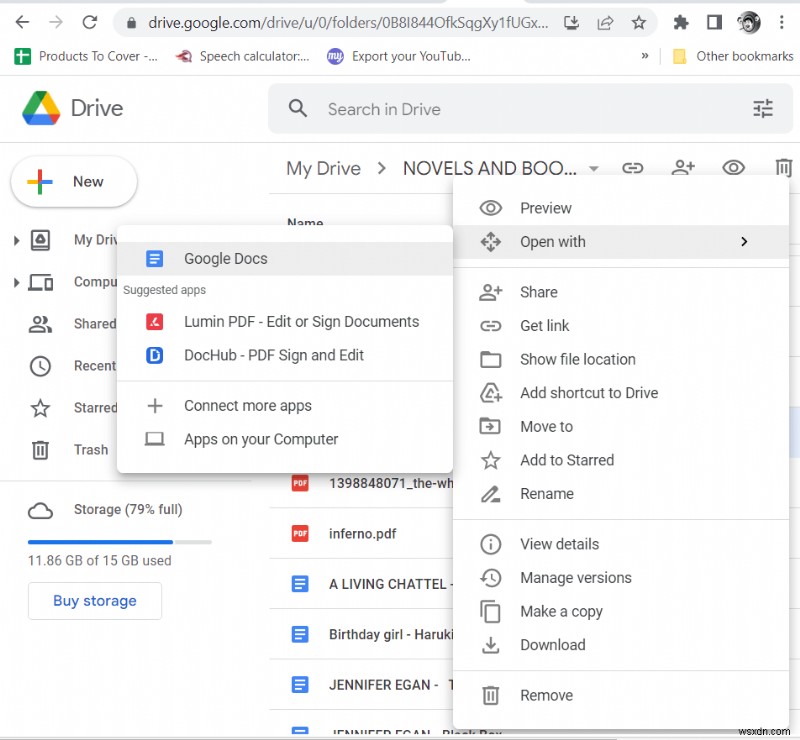Click the trash icon in the top toolbar
Screen dimensions: 800x740
pos(784,168)
